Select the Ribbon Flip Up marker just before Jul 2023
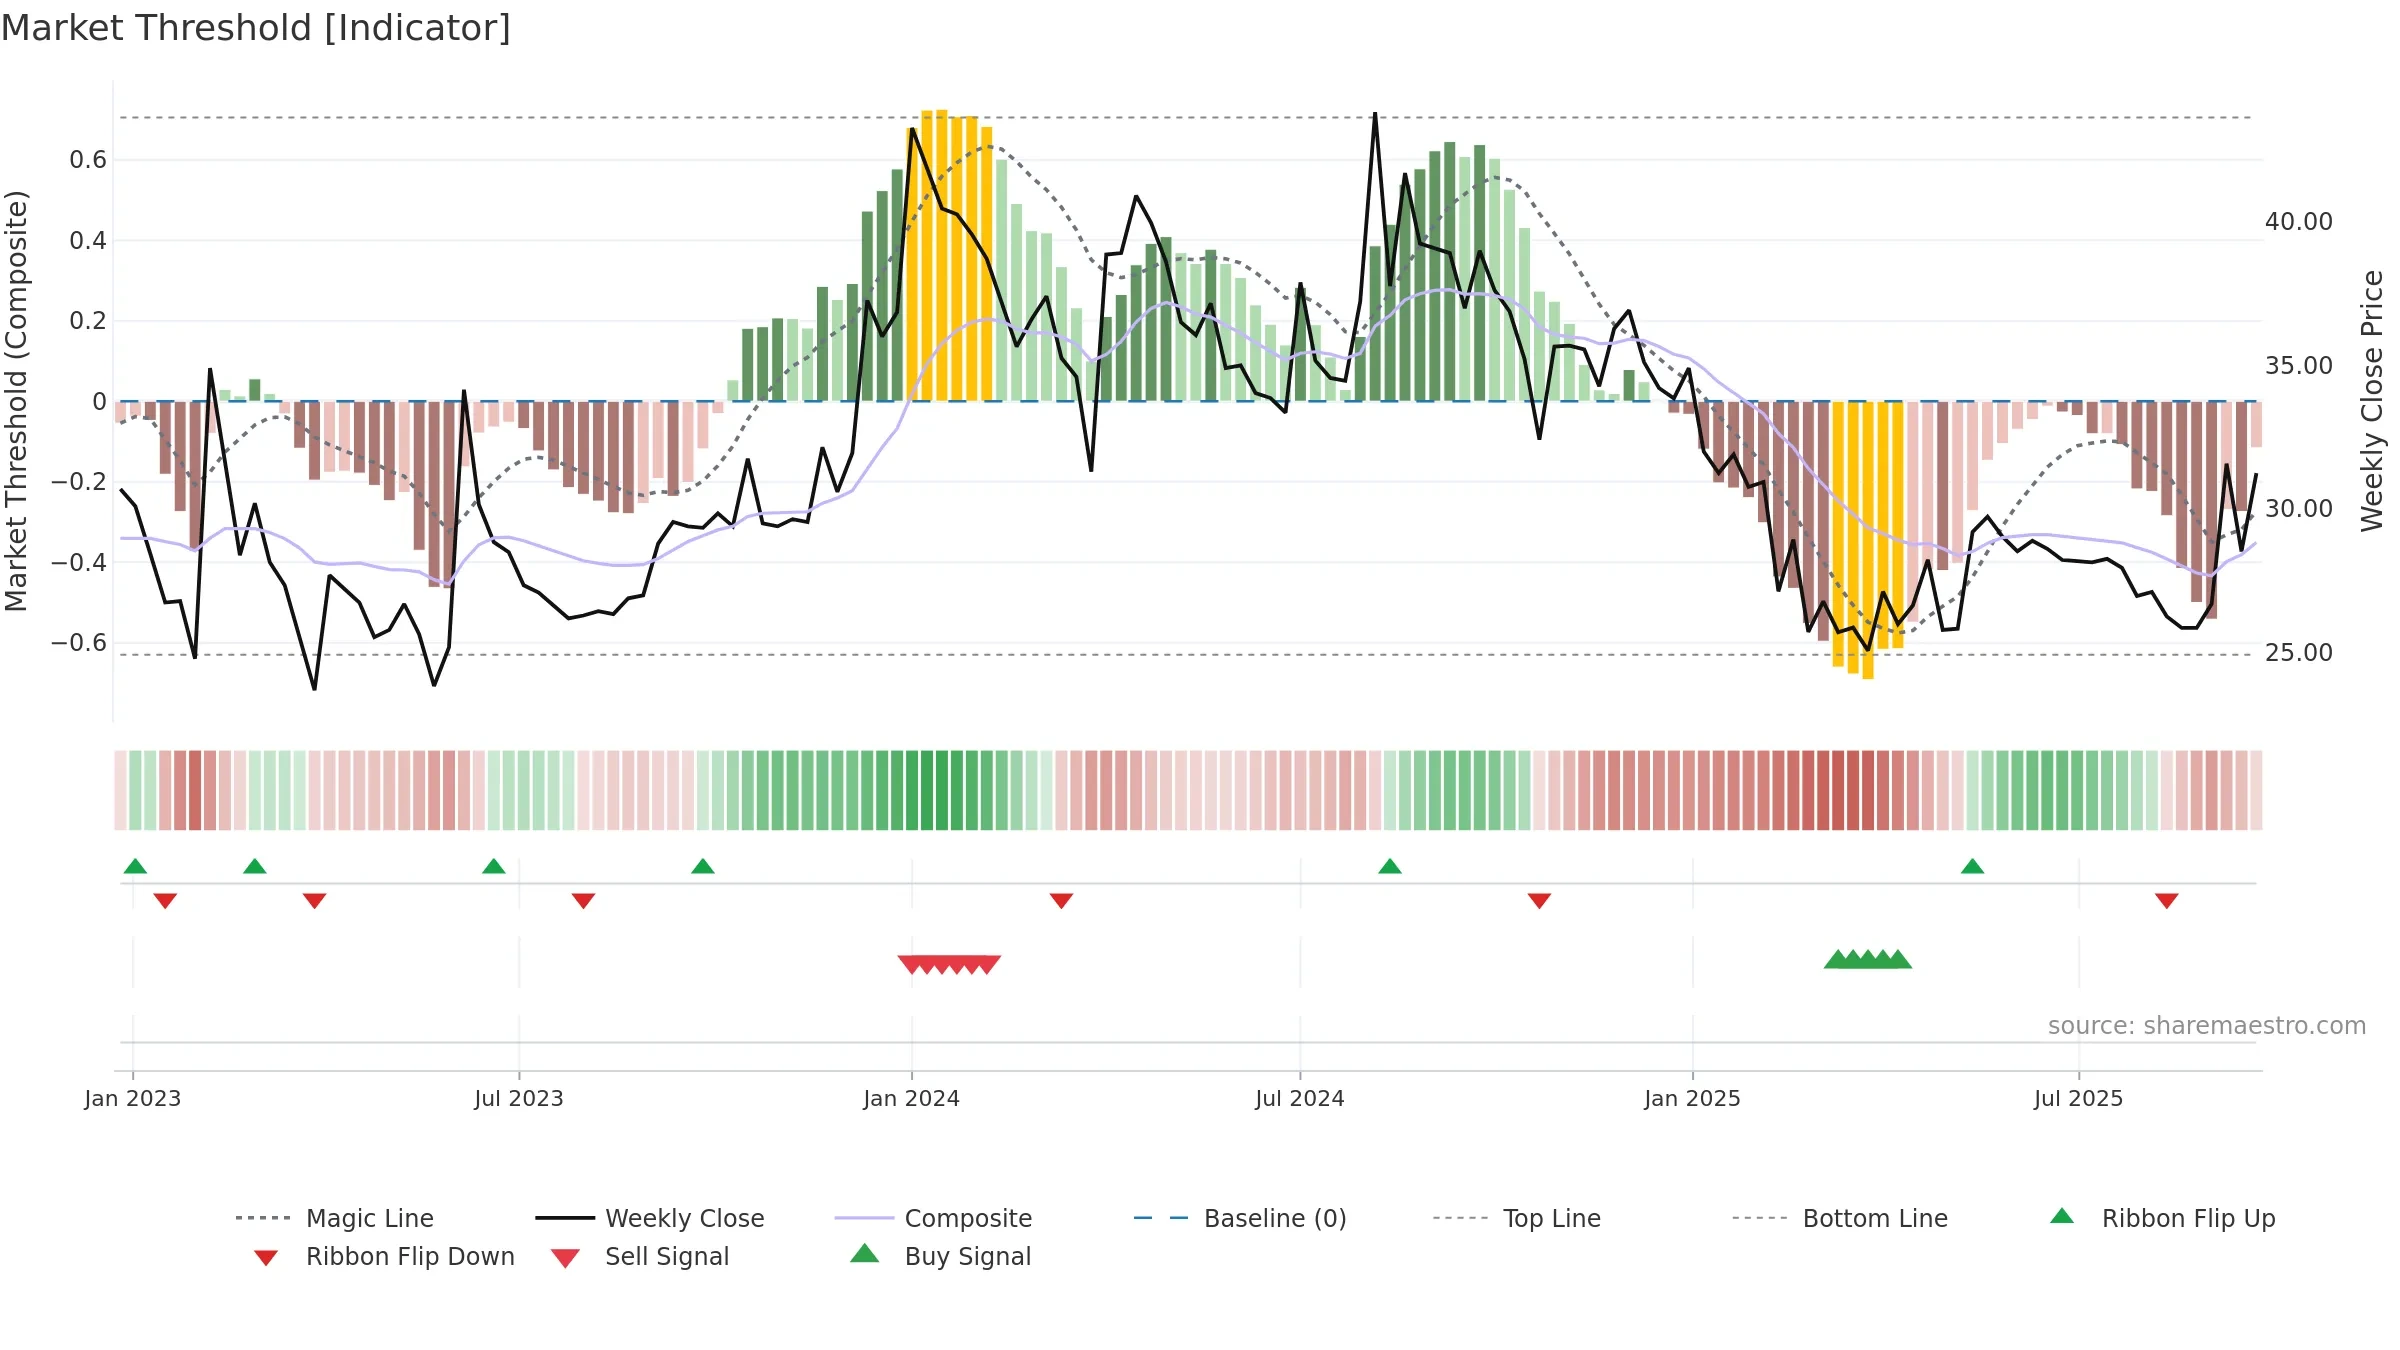 (494, 866)
